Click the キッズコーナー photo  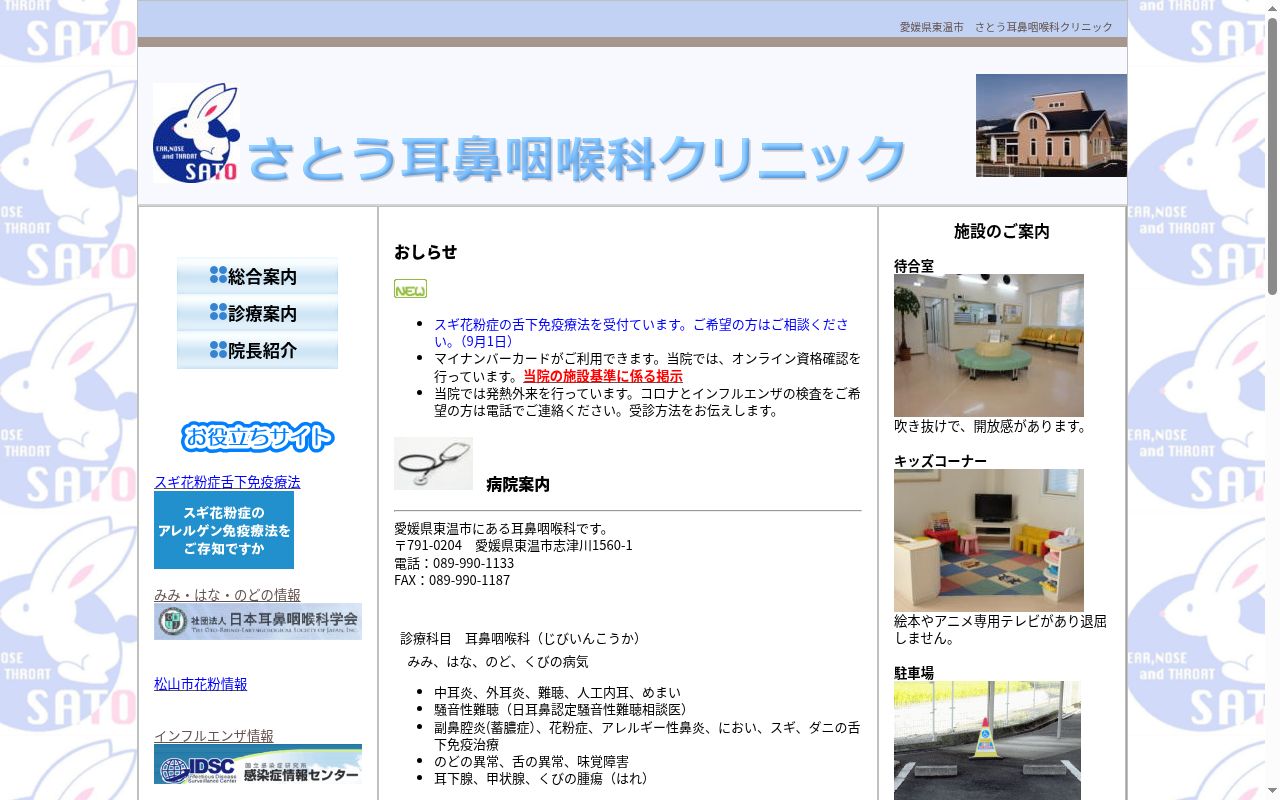(x=989, y=540)
